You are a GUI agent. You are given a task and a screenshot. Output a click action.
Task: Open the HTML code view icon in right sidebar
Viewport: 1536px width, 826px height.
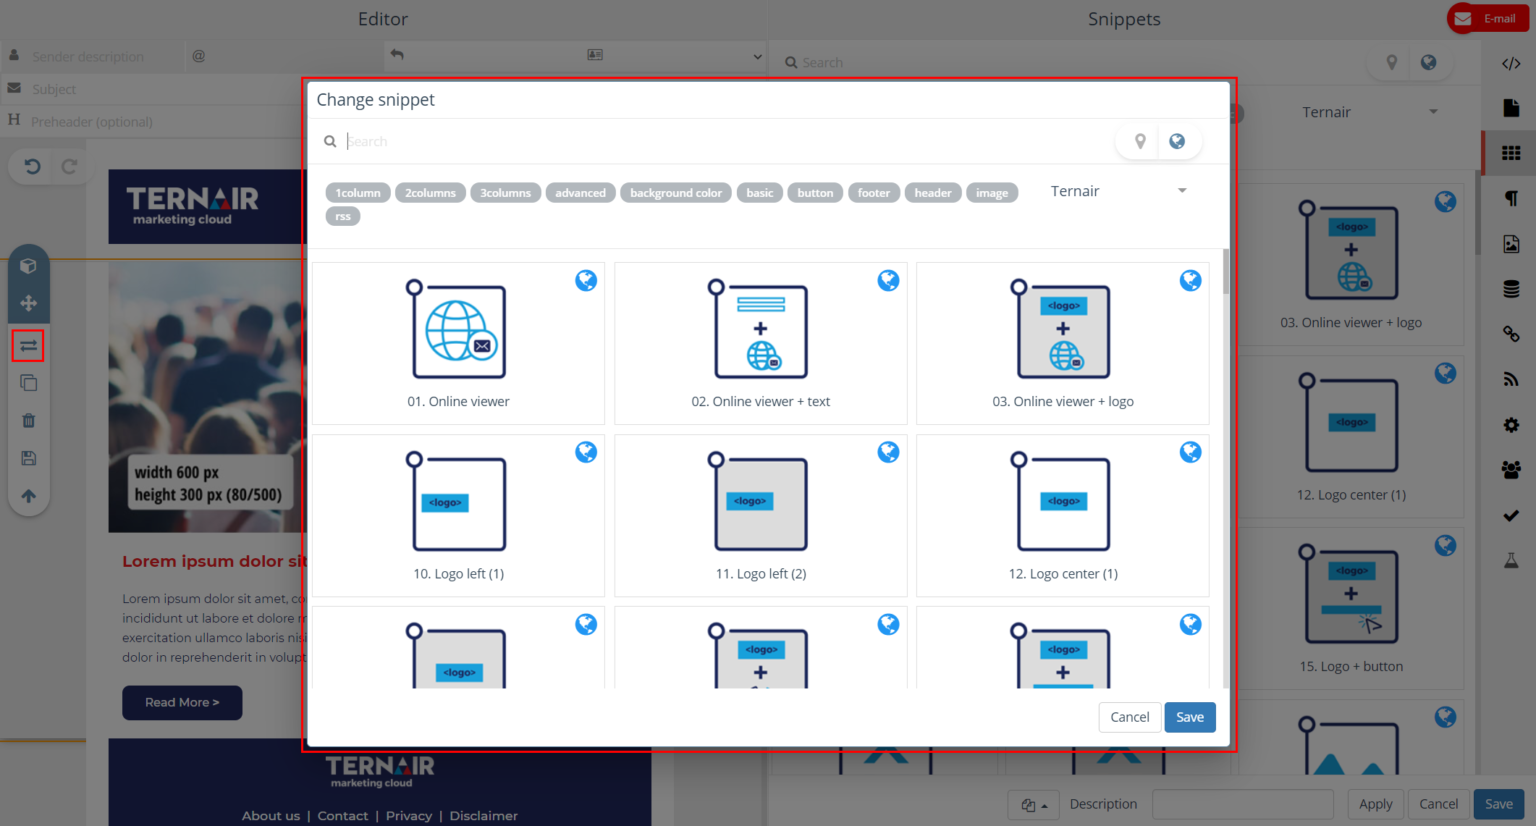click(x=1511, y=63)
